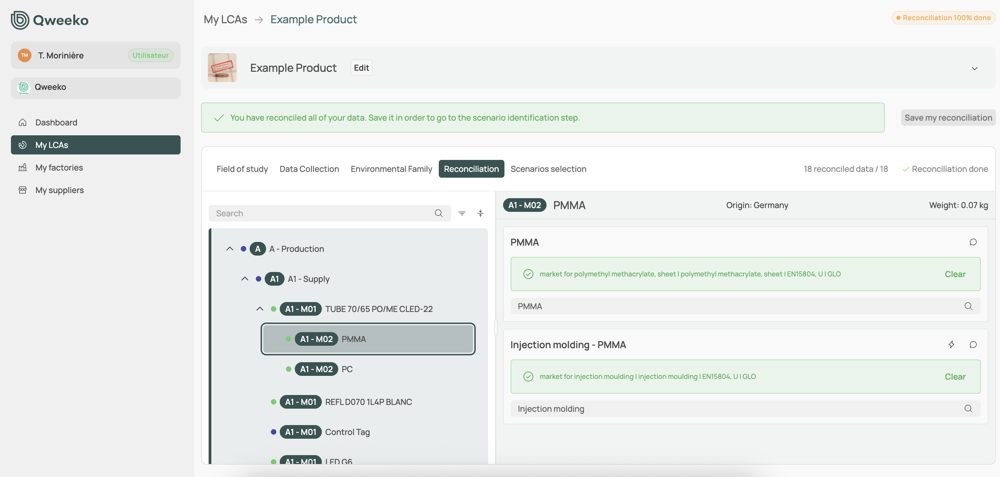Collapse TUBE 70/65 PO/ME CLED-22 node
The image size is (1000, 477).
click(260, 309)
